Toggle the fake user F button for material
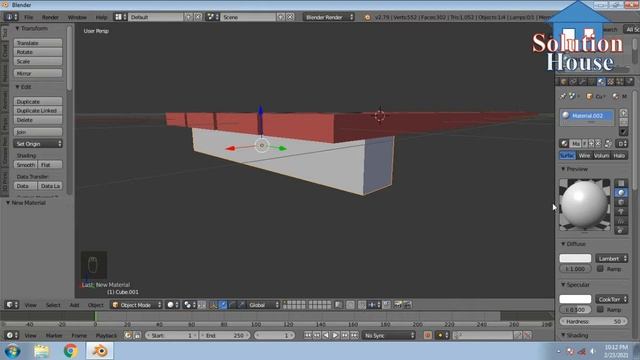This screenshot has width=640, height=360. (x=584, y=143)
